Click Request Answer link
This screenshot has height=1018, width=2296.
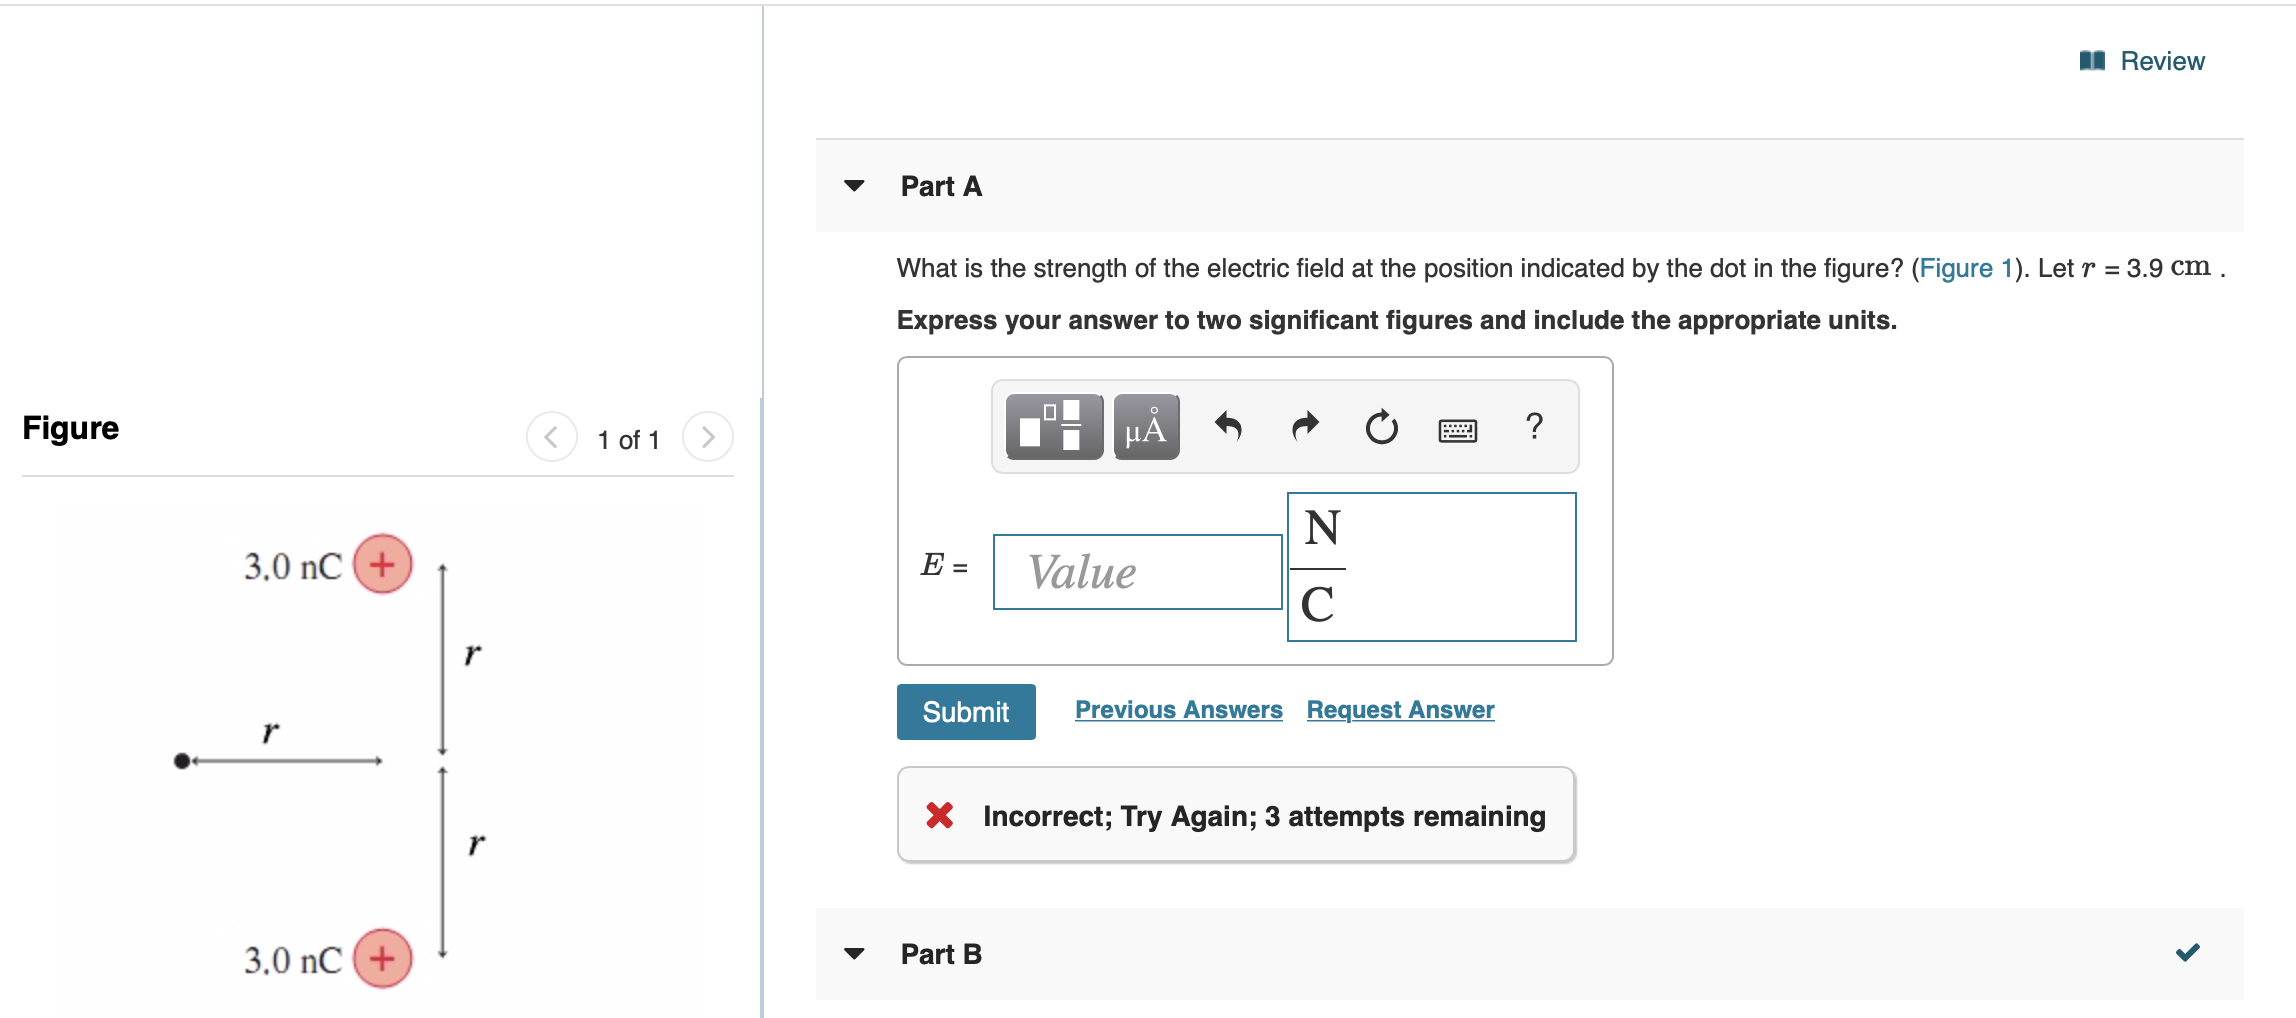(1400, 710)
